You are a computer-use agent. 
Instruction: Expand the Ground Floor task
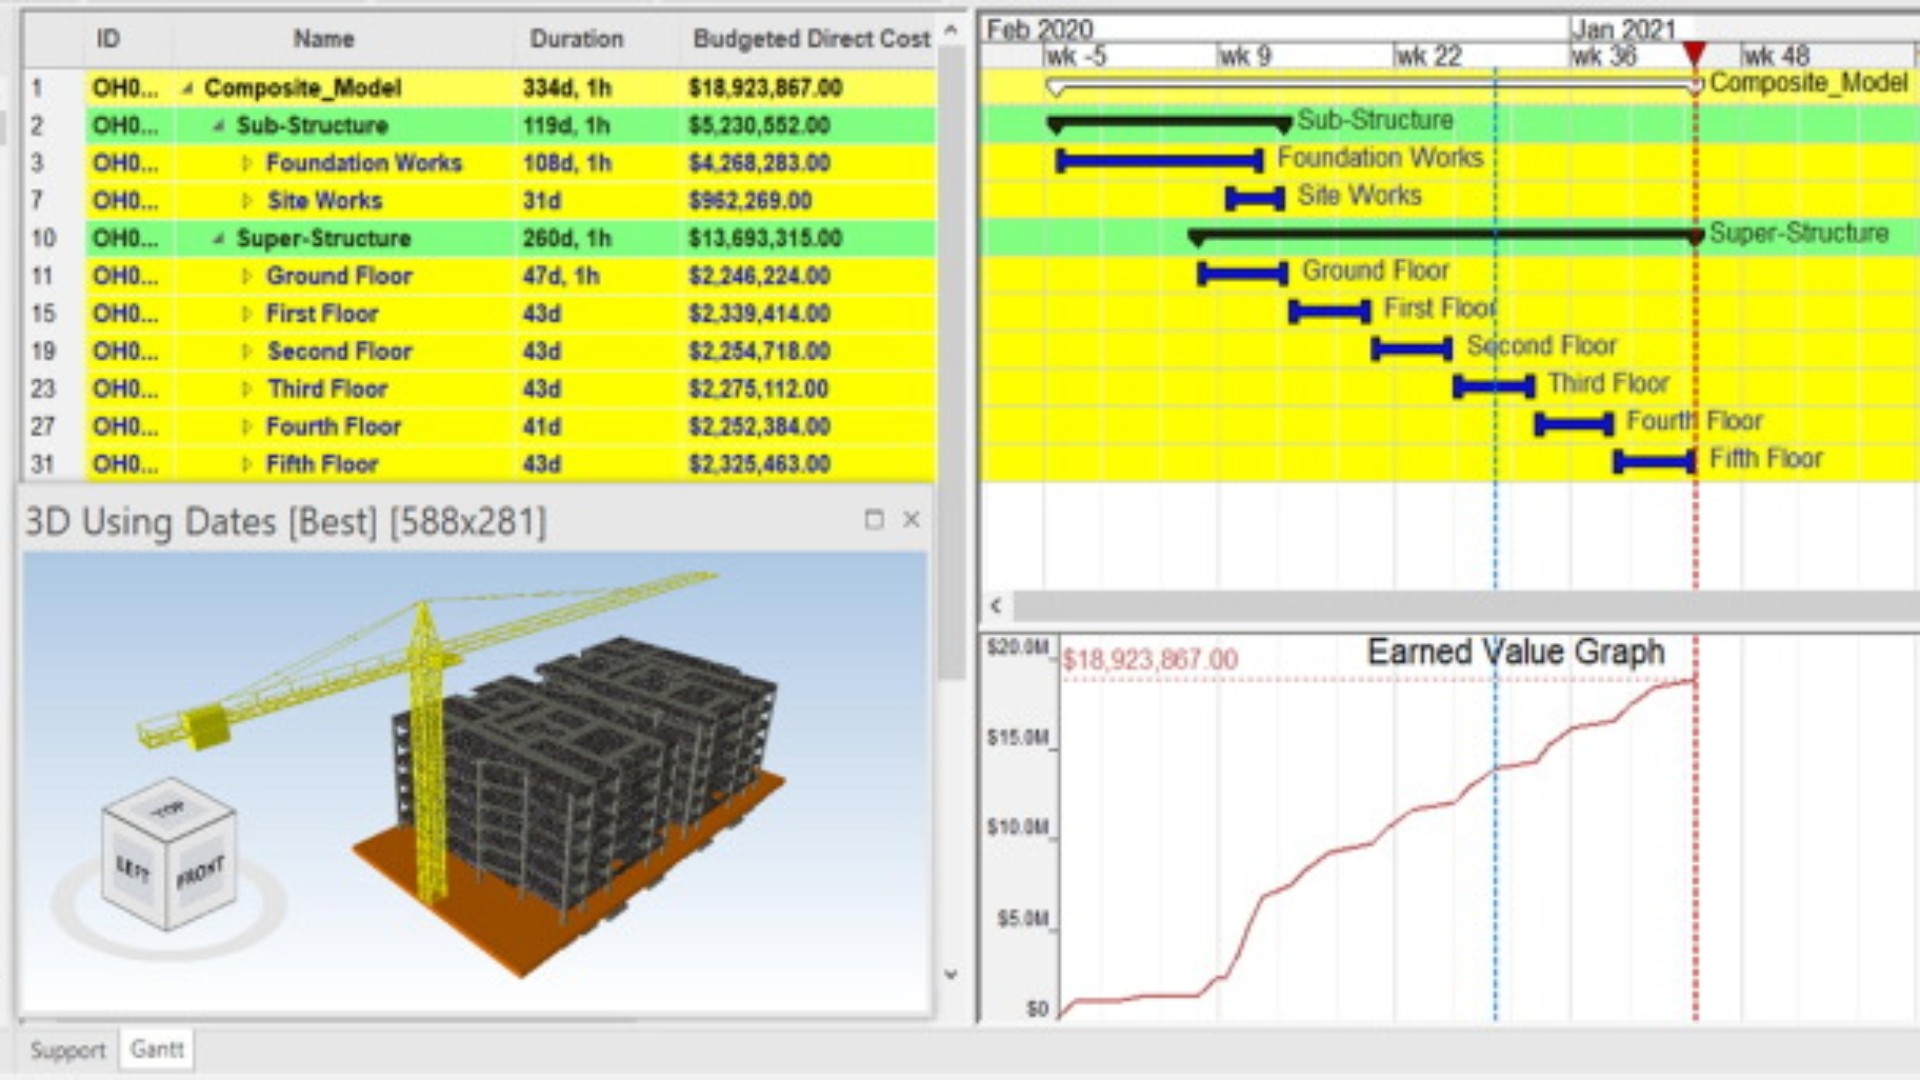click(x=247, y=277)
